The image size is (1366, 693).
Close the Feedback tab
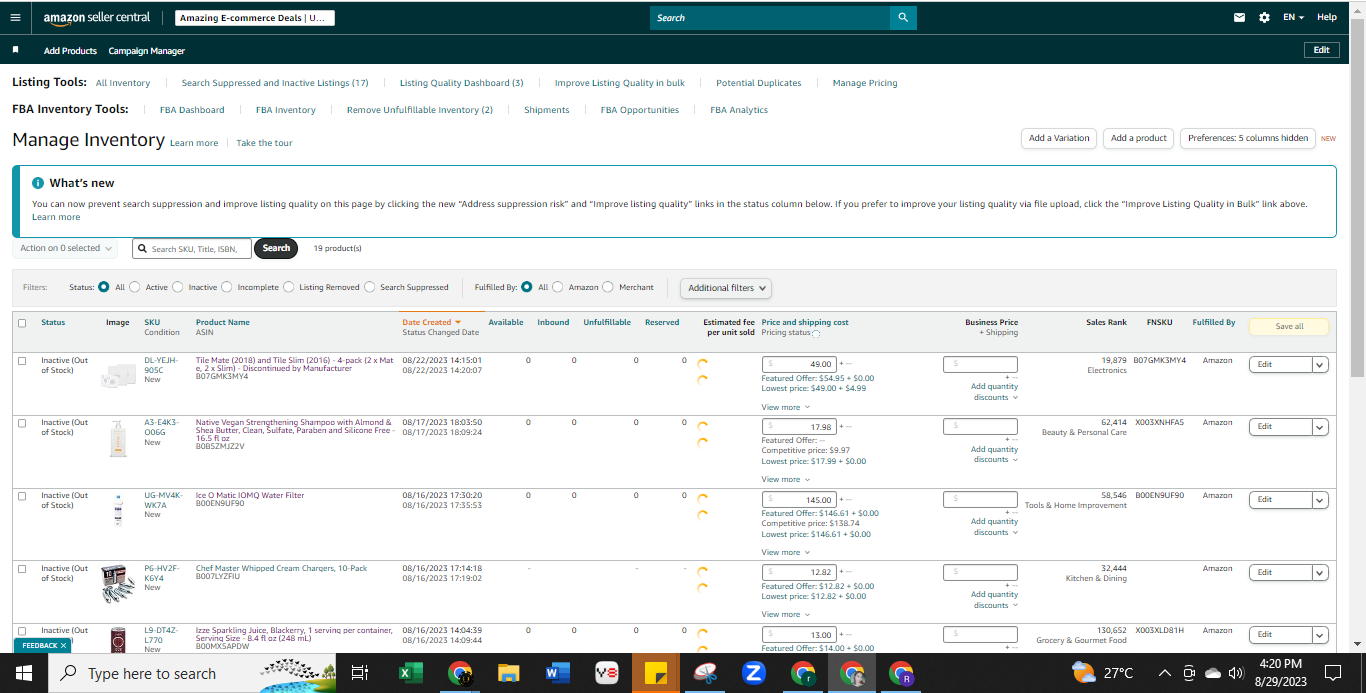(x=63, y=646)
